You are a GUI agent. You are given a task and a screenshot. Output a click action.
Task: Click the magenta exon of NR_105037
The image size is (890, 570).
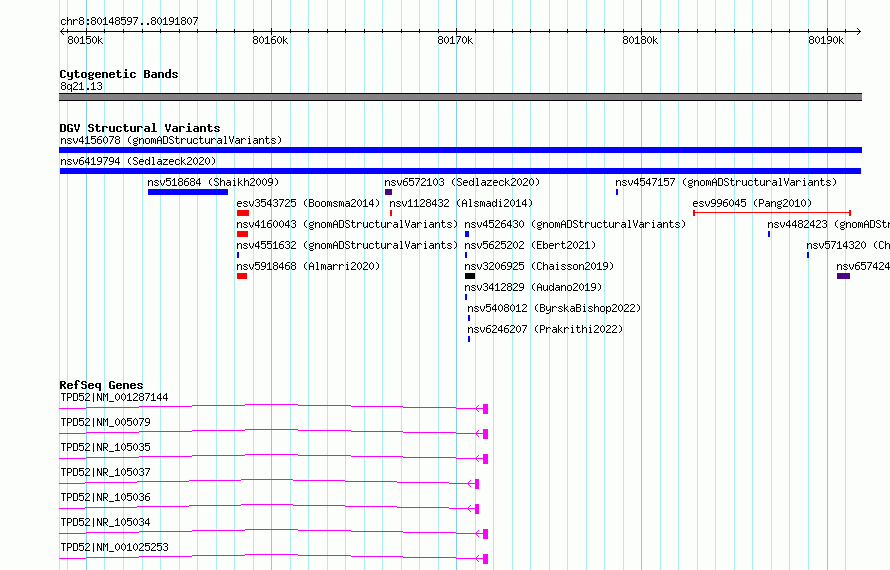477,484
